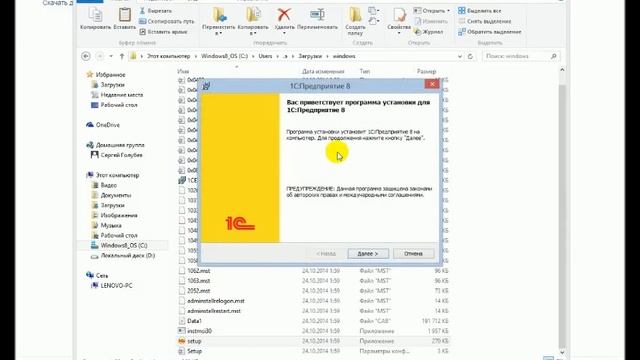Open the address bar history dropdown
This screenshot has height=360, width=640.
click(460, 56)
